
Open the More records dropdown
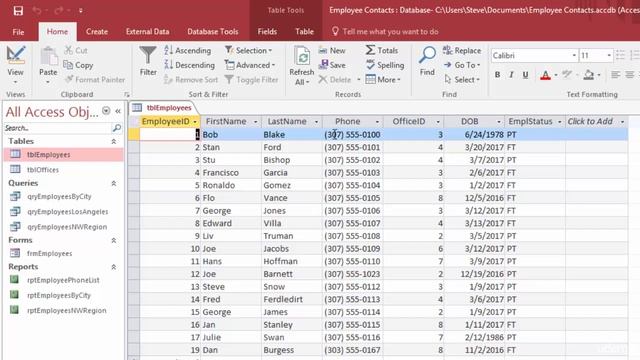tap(383, 80)
